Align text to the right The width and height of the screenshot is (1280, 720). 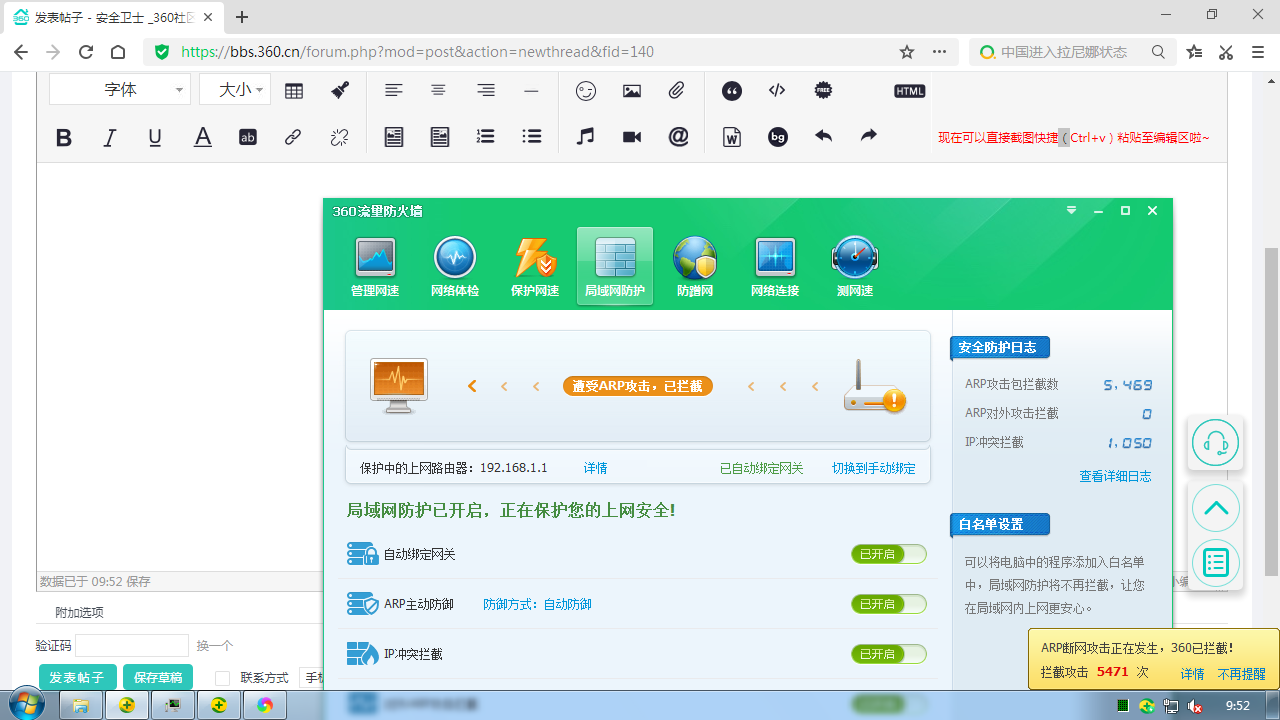coord(486,91)
